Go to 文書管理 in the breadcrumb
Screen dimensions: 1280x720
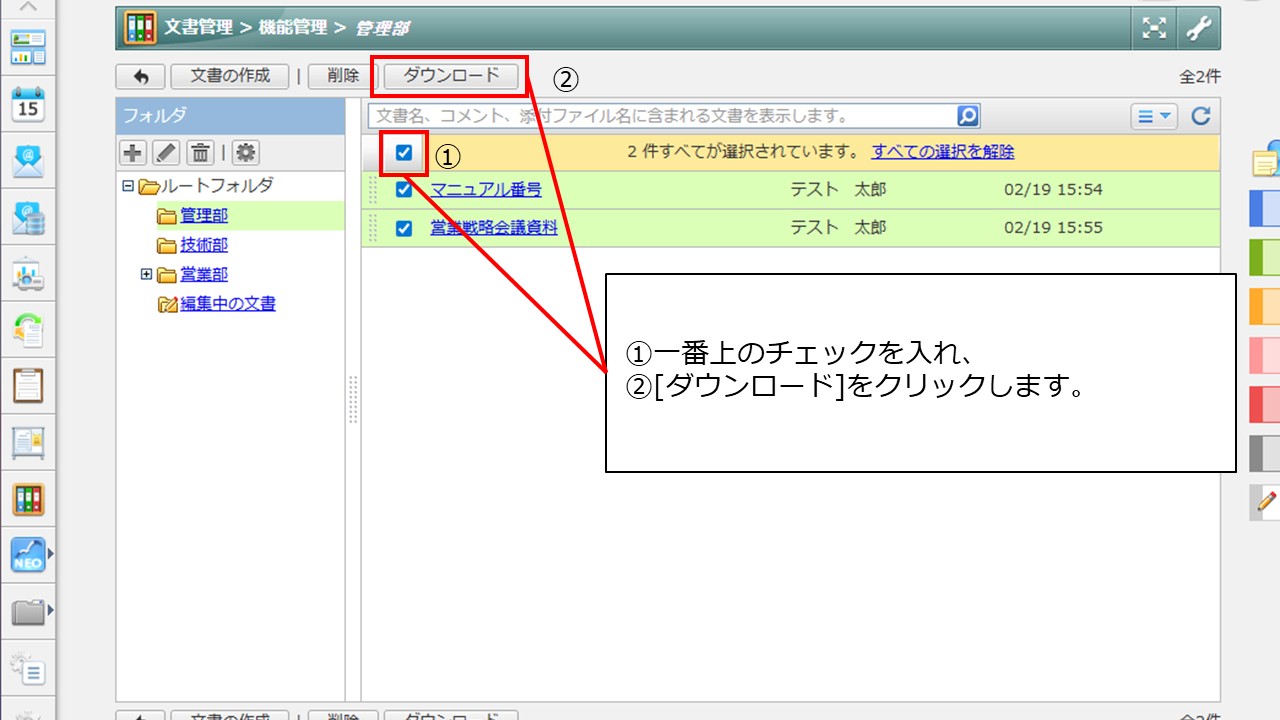pos(198,28)
